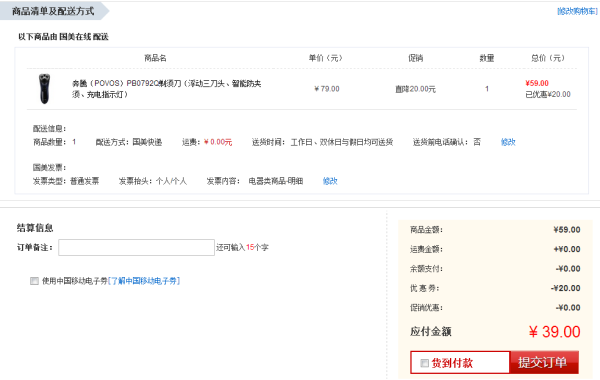The height and width of the screenshot is (380, 600).
Task: Check 使用中国移动电子券 checkbox
Action: tap(34, 281)
